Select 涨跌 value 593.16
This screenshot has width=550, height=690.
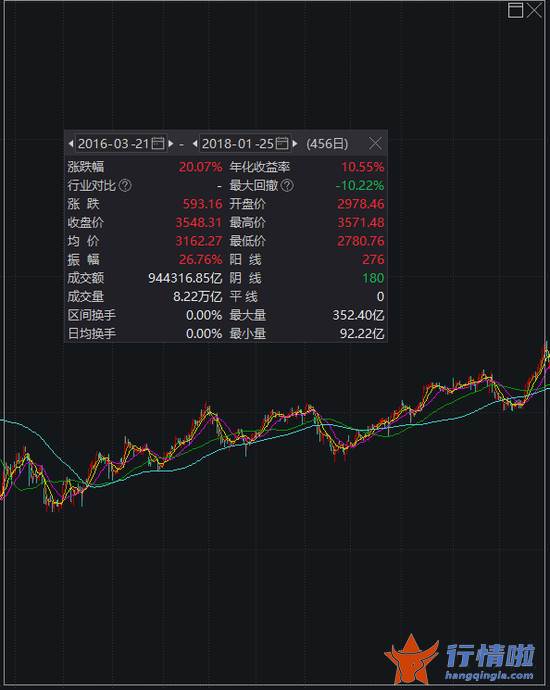pyautogui.click(x=202, y=204)
